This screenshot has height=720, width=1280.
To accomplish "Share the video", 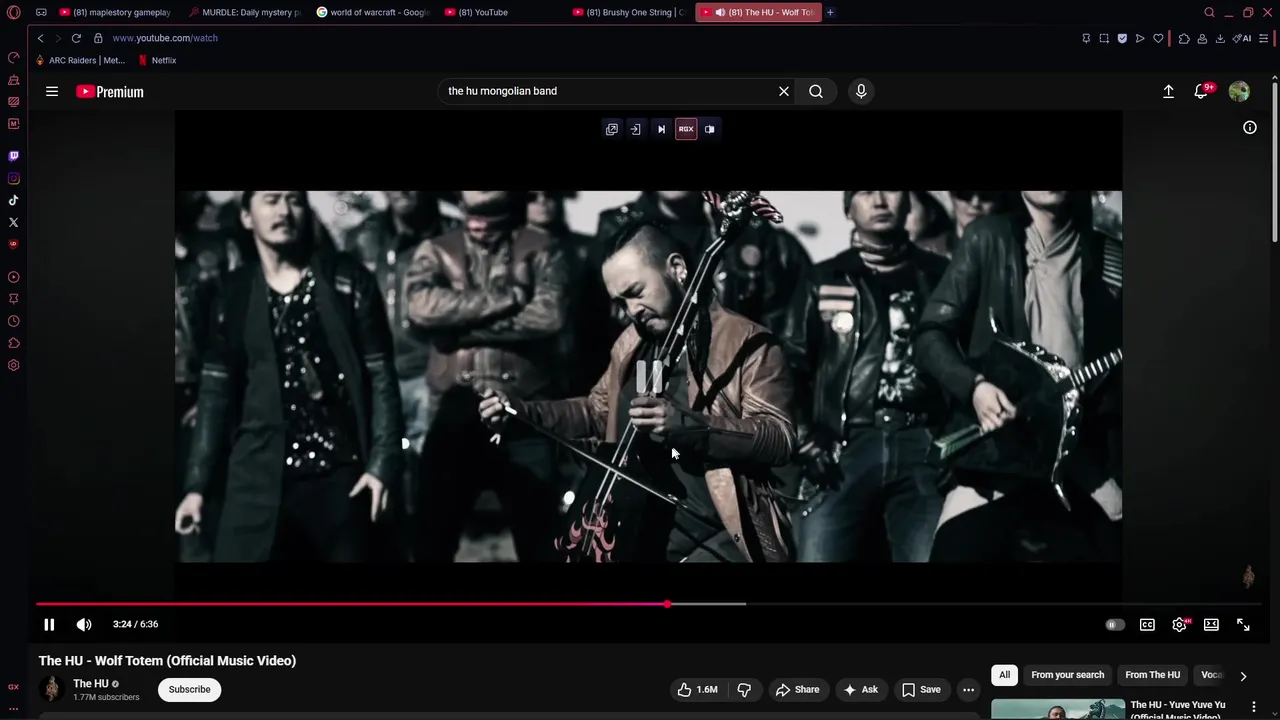I will pyautogui.click(x=797, y=689).
